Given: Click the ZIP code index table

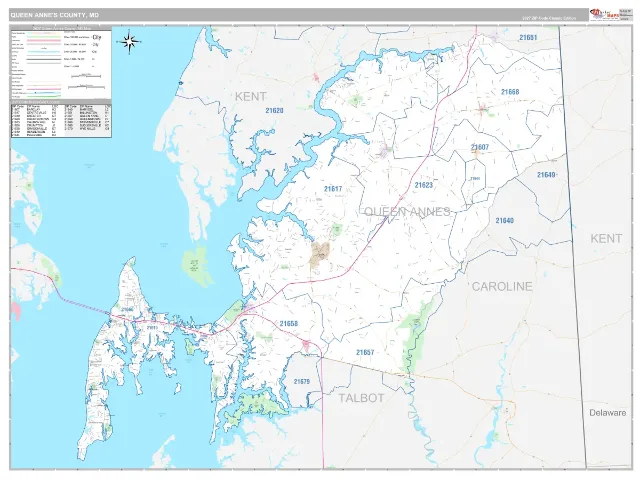Looking at the screenshot, I should [61, 120].
